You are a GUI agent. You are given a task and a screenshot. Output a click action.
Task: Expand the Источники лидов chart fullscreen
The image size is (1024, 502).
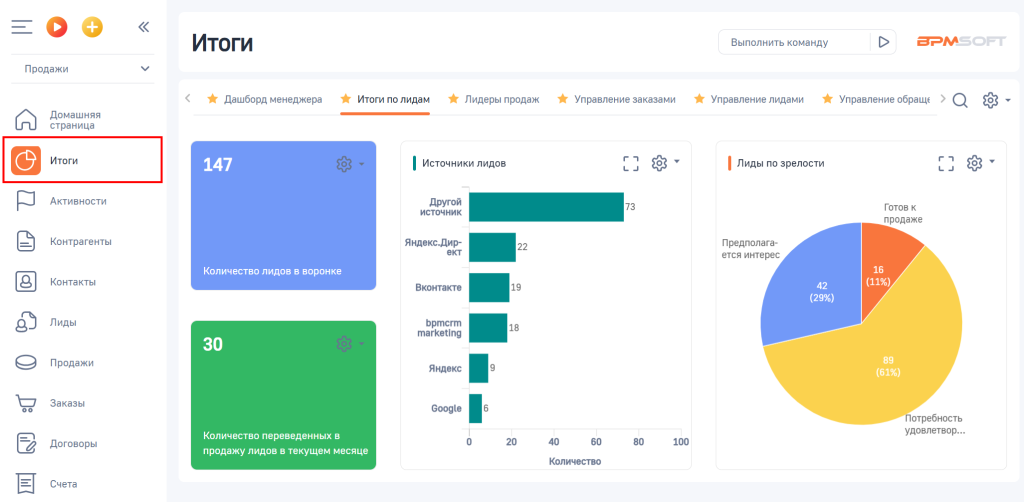point(630,163)
